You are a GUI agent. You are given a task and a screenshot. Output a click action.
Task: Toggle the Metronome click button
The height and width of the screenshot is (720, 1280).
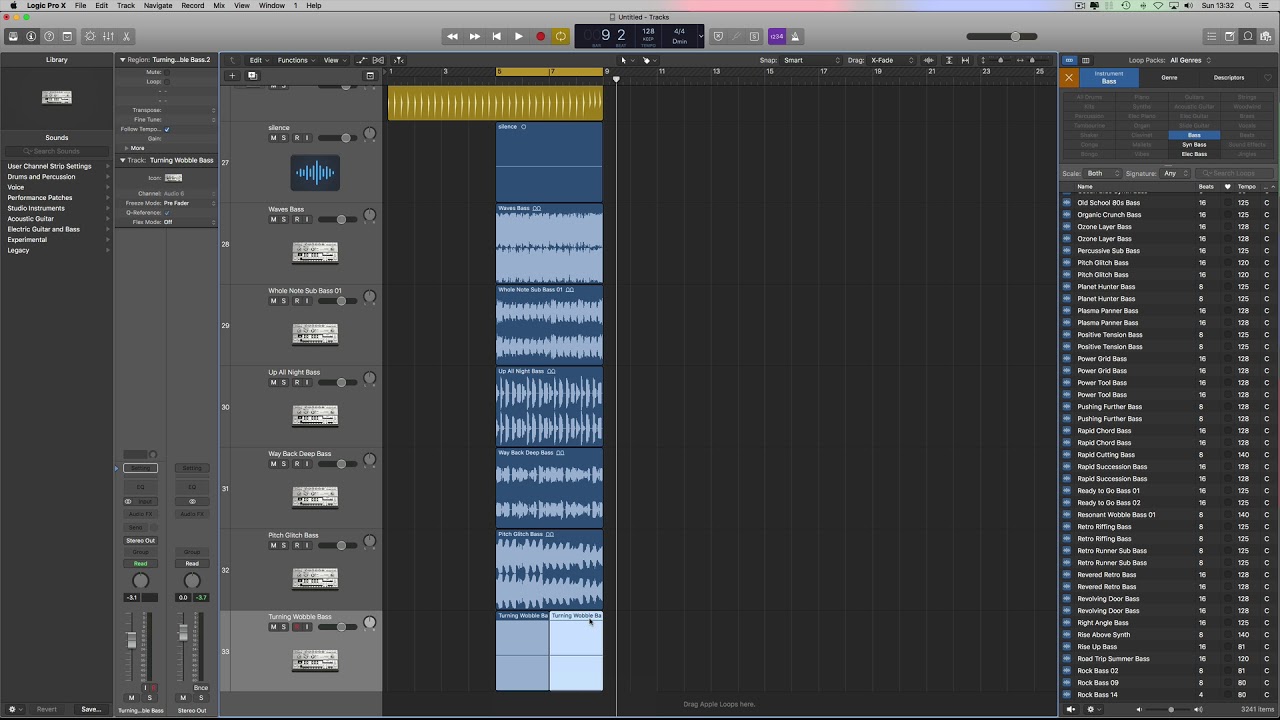click(x=795, y=36)
